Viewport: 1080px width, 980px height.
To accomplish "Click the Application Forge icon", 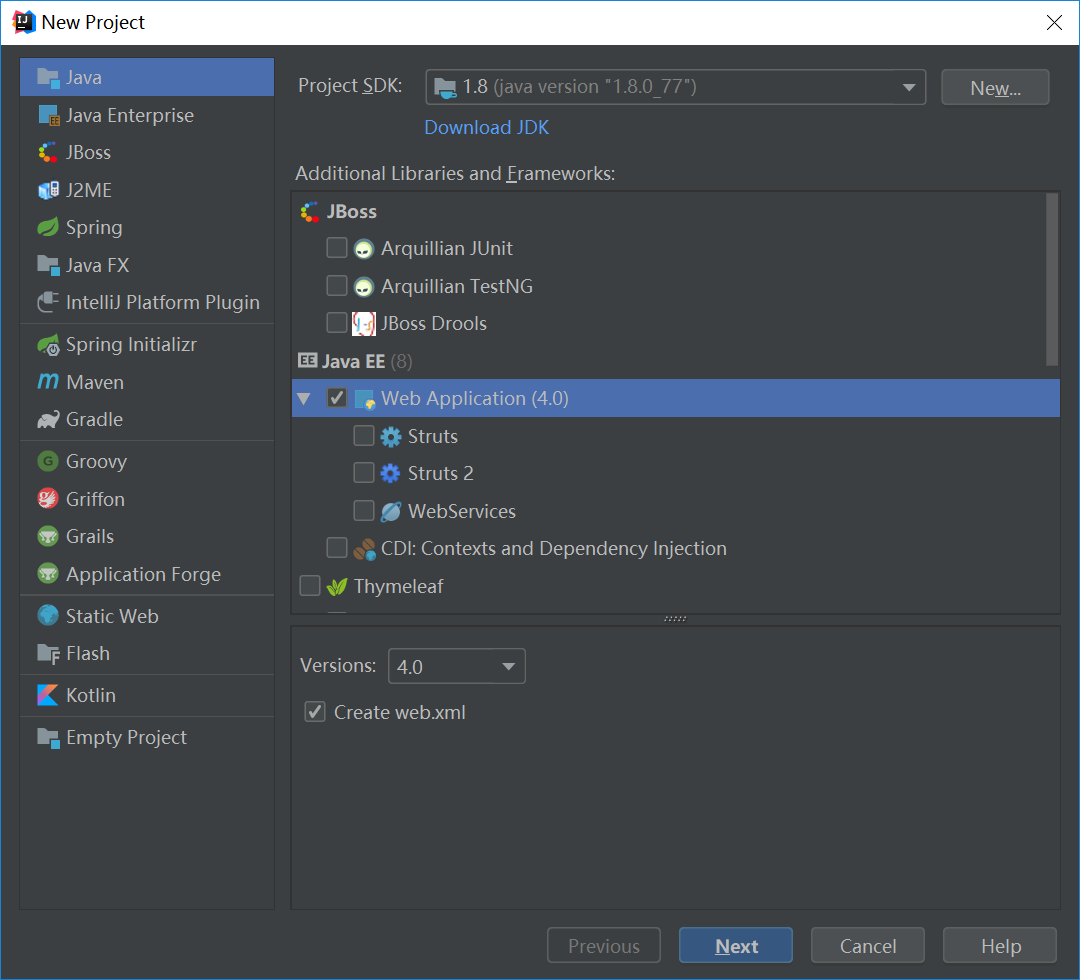I will pyautogui.click(x=48, y=574).
